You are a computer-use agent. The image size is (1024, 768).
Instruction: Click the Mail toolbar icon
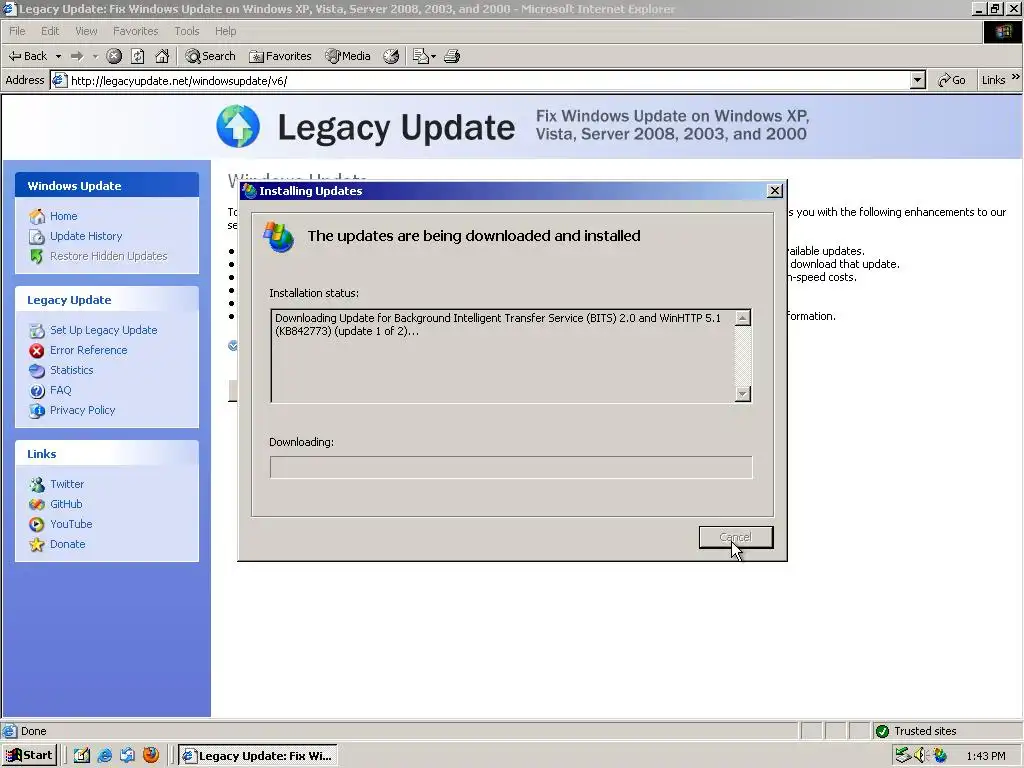point(421,56)
